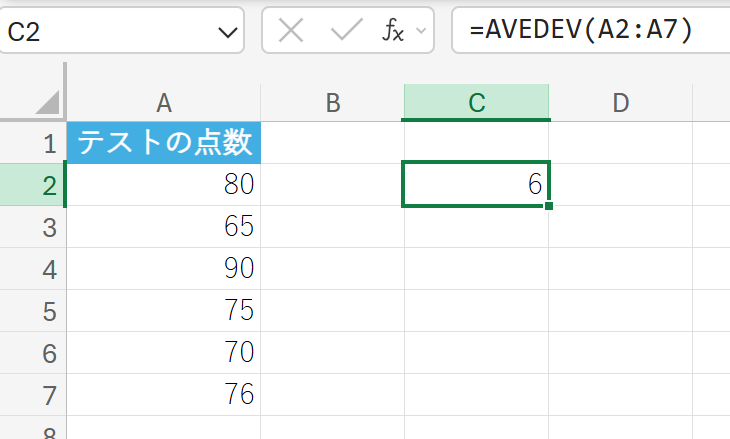Click the テストの点数 header cell
Screen dimensions: 730x439
pyautogui.click(x=164, y=143)
